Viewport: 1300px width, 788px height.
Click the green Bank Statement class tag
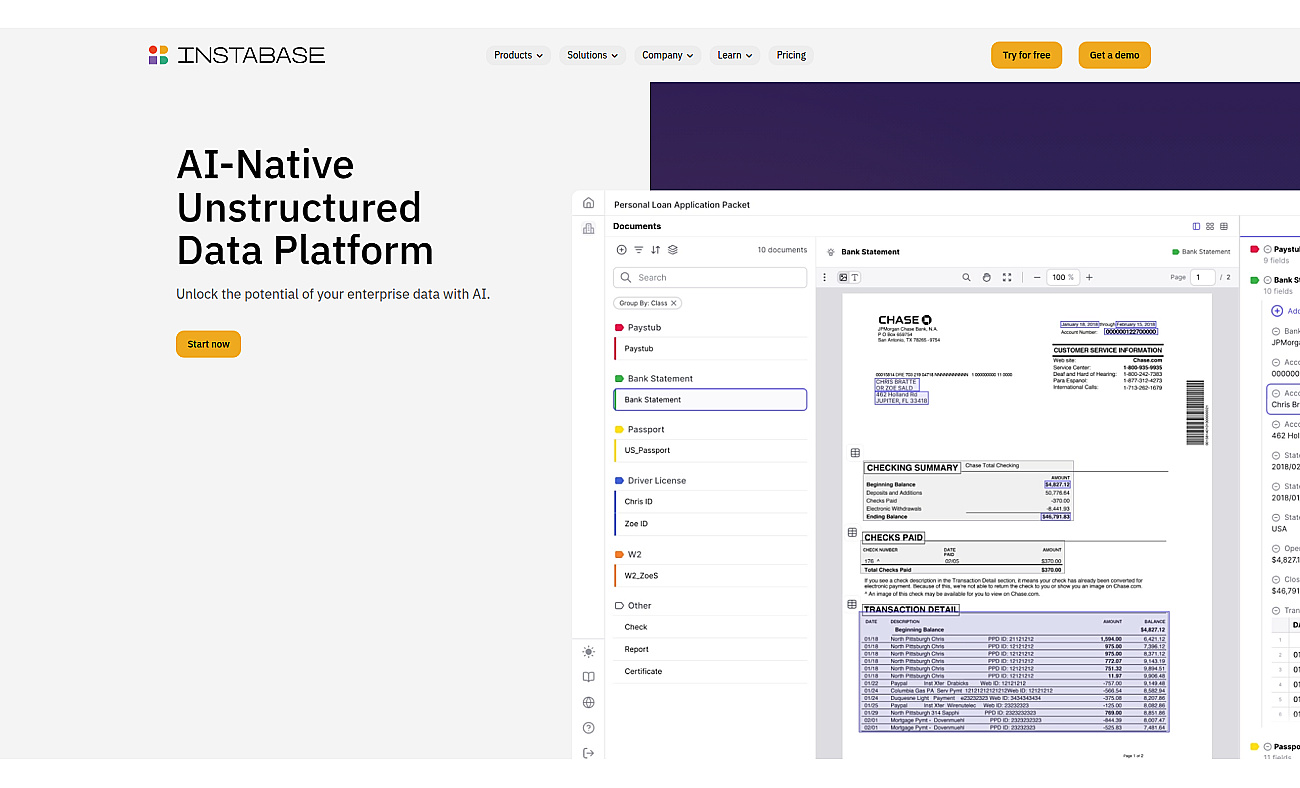click(1201, 252)
